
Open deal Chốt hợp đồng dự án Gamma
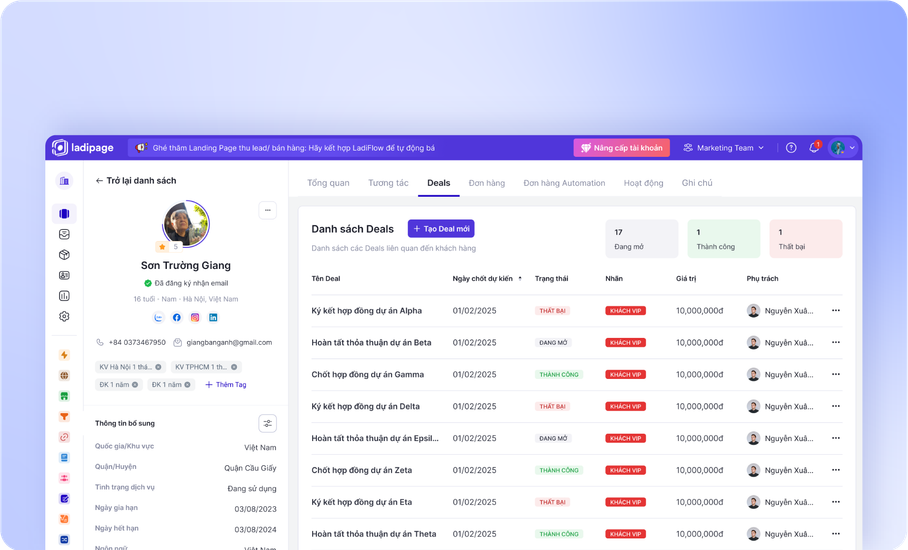pyautogui.click(x=368, y=374)
